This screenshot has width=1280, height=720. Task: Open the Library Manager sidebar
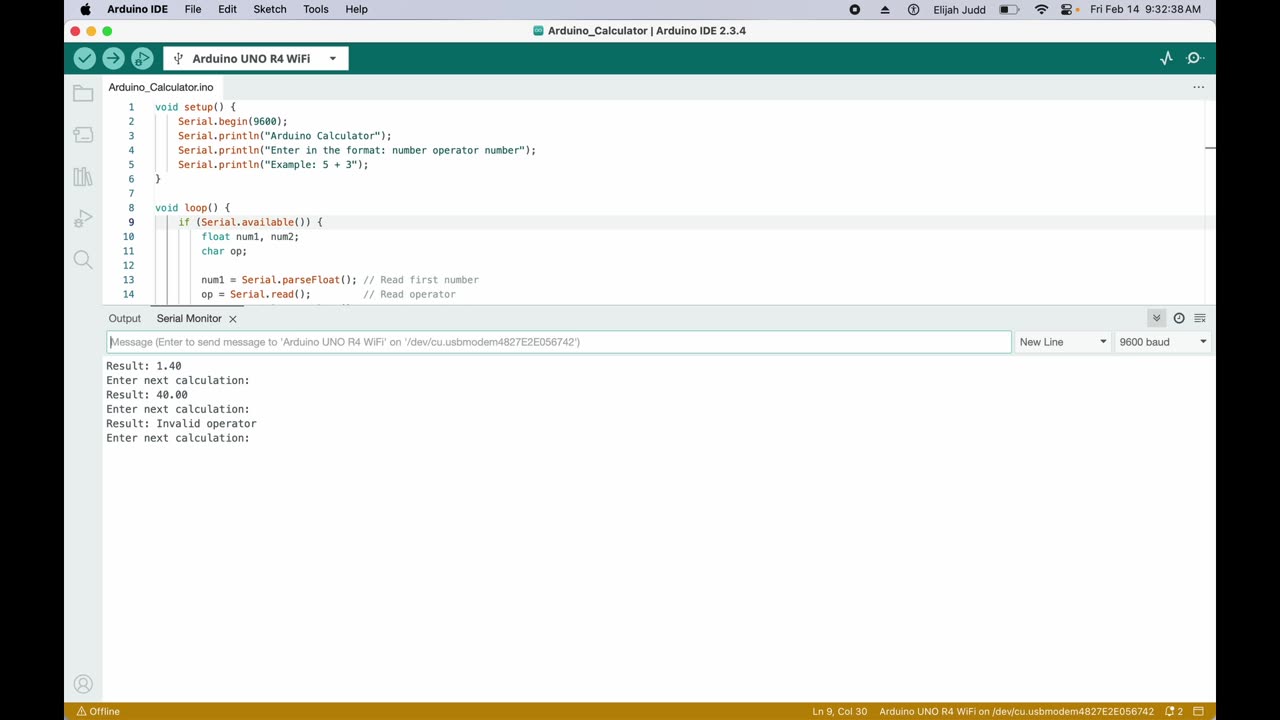[83, 177]
